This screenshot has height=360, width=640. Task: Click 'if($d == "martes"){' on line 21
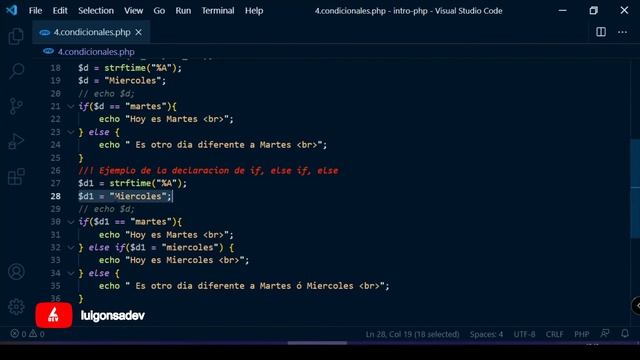(127, 107)
